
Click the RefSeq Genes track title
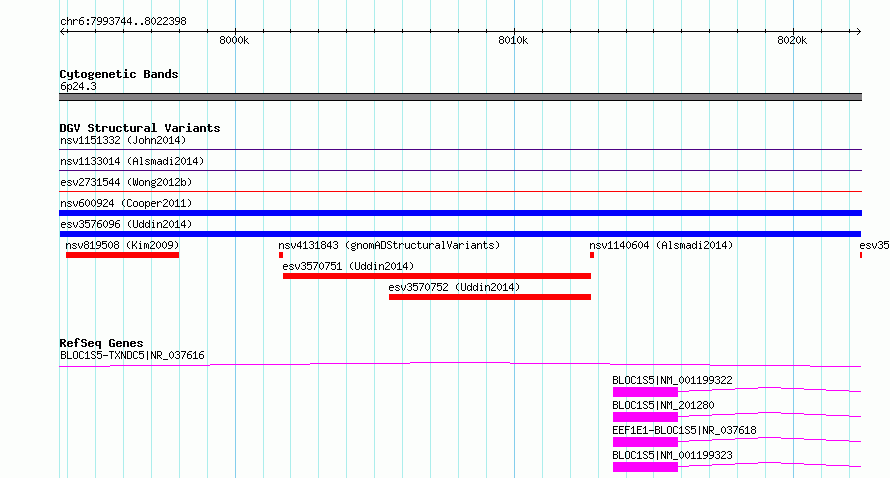point(101,343)
